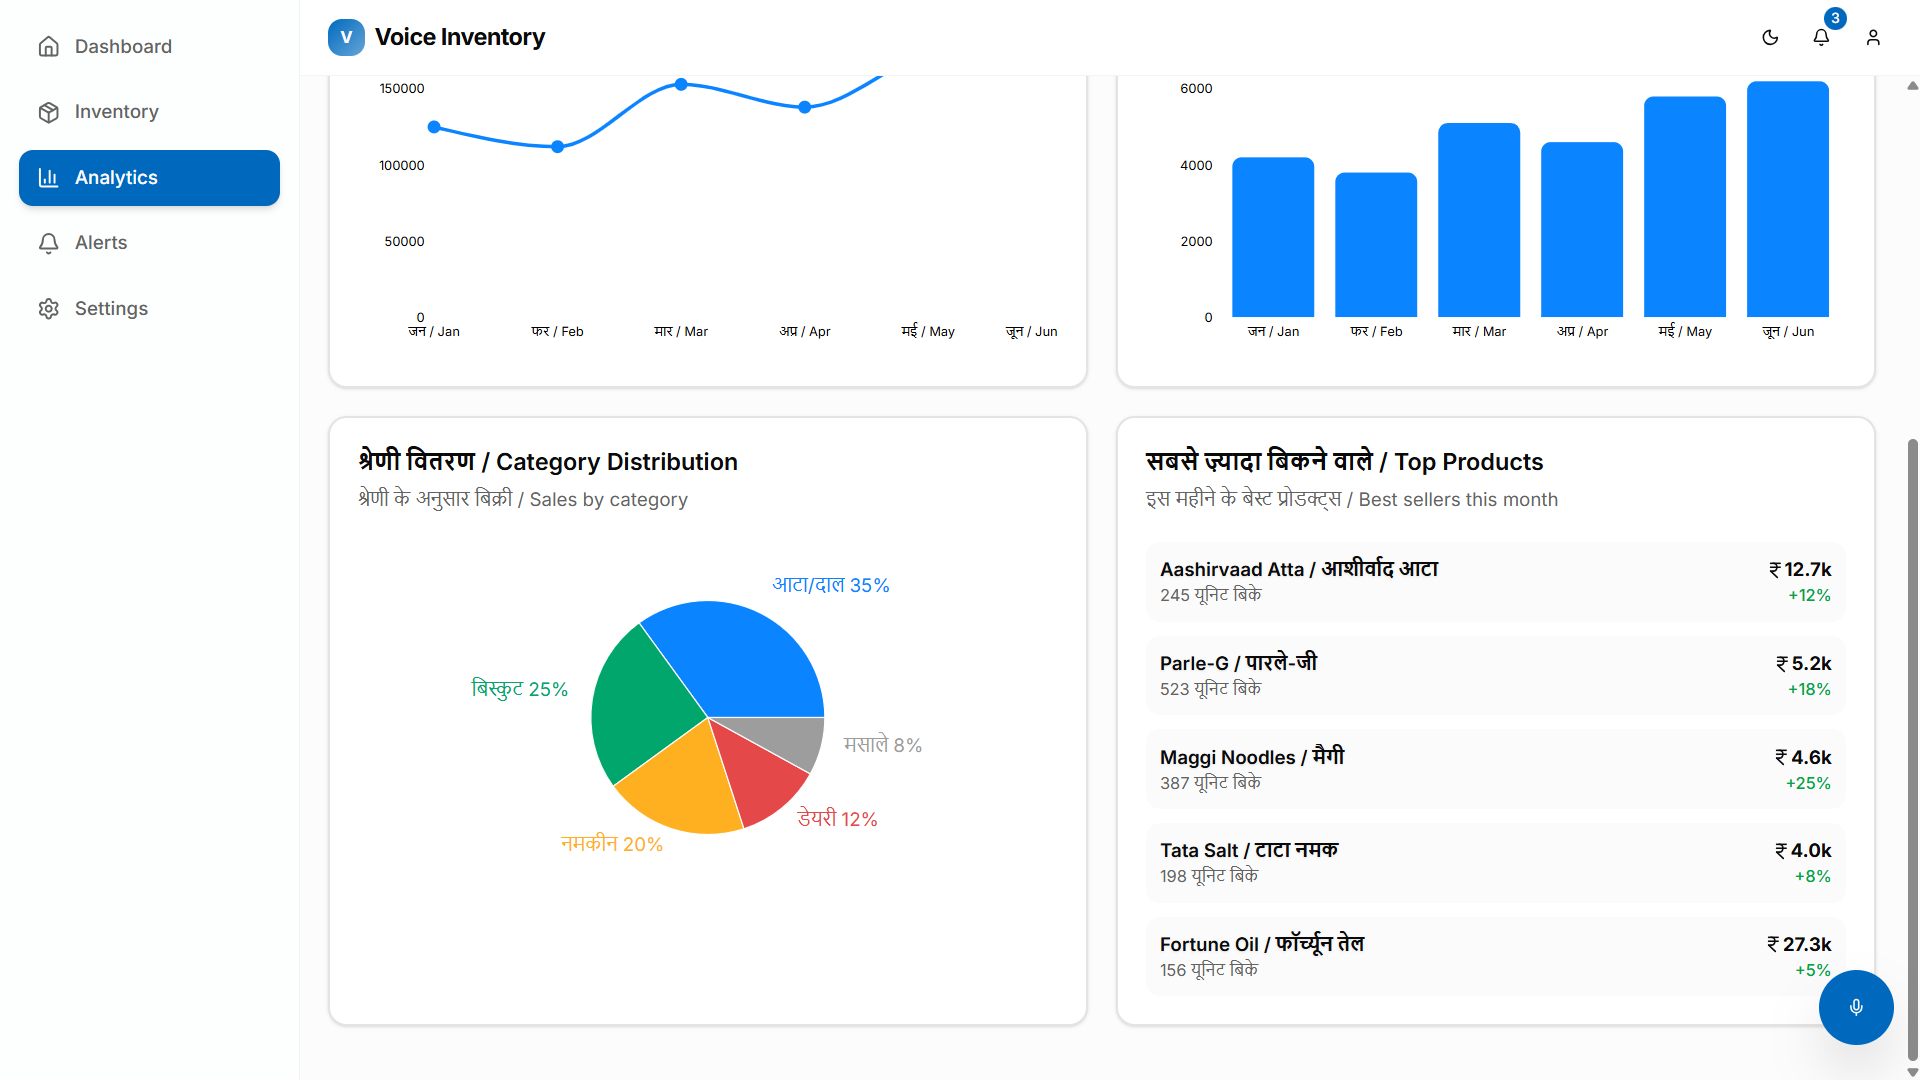Screen dimensions: 1920x1080
Task: Click the Settings gear icon in sidebar
Action: click(x=48, y=308)
